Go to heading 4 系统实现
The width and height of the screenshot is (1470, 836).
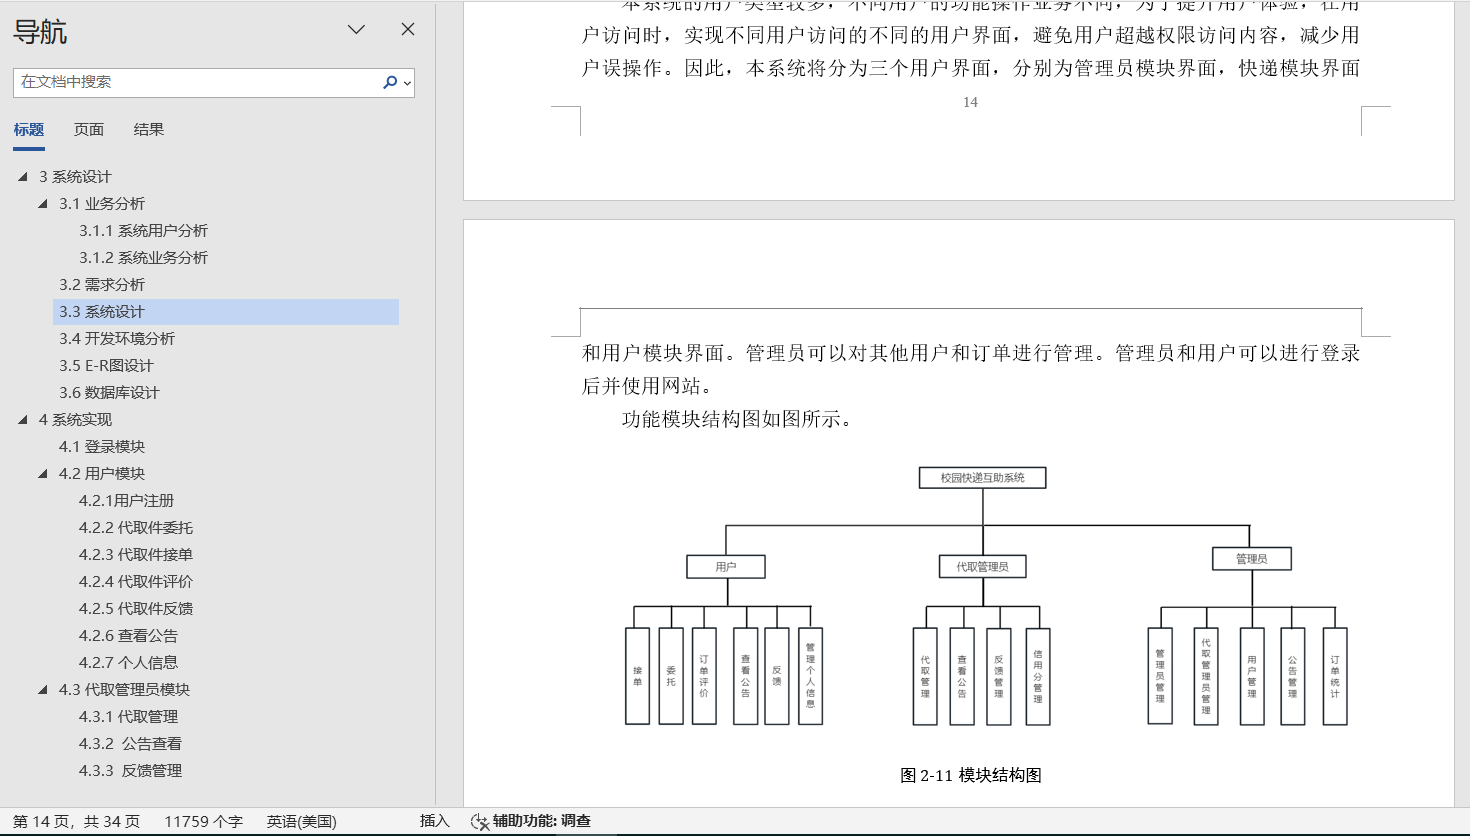pyautogui.click(x=75, y=420)
